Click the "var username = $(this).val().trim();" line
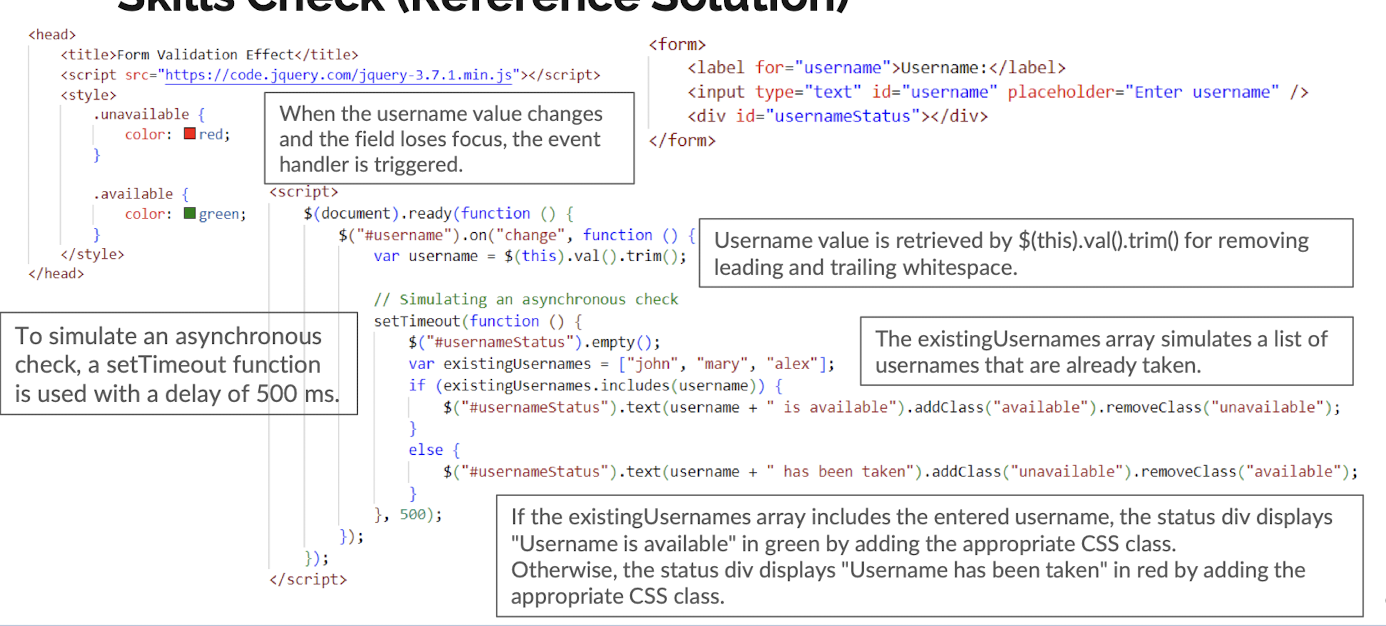 [x=530, y=256]
